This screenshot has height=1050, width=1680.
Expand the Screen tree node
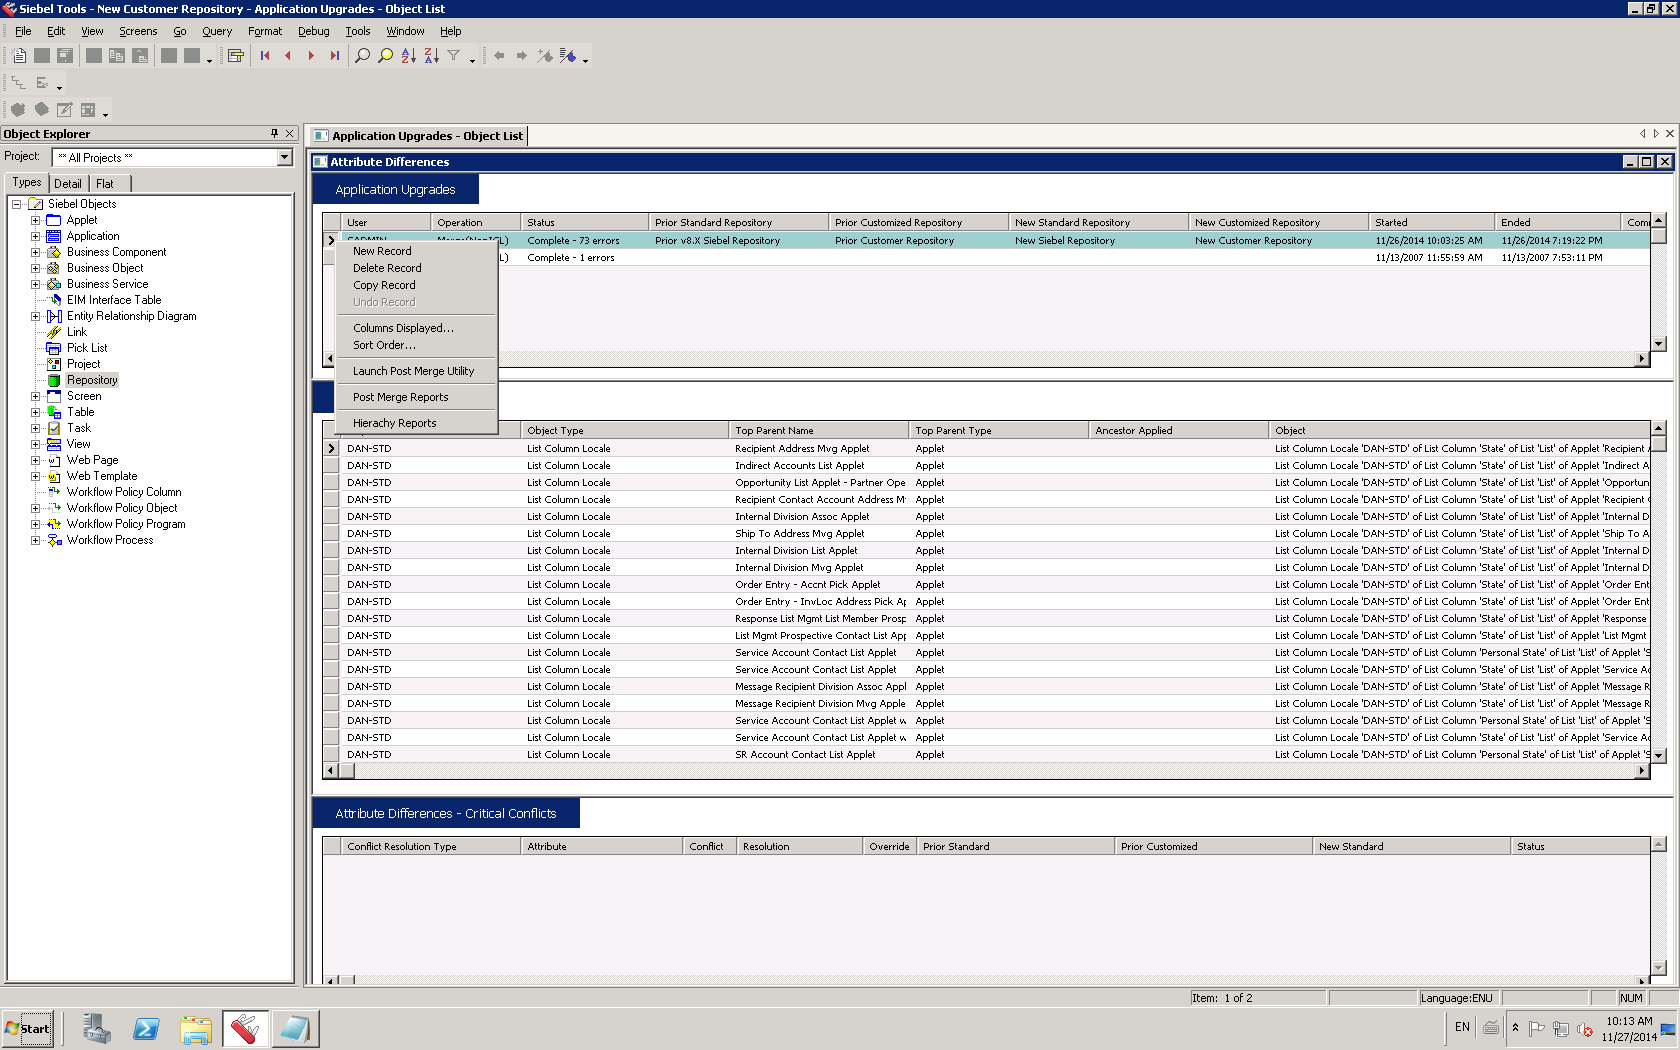coord(35,396)
